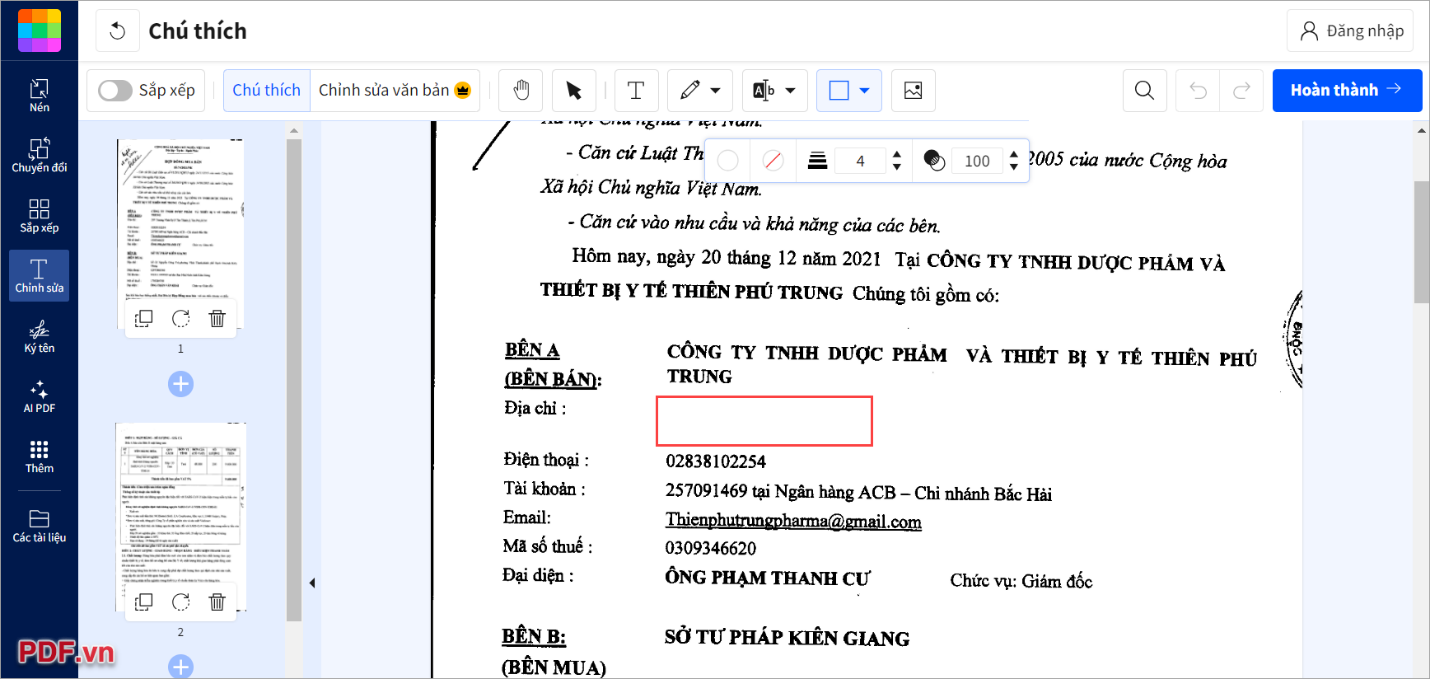Rotate page 2 with rotate icon
1430x679 pixels.
(181, 602)
